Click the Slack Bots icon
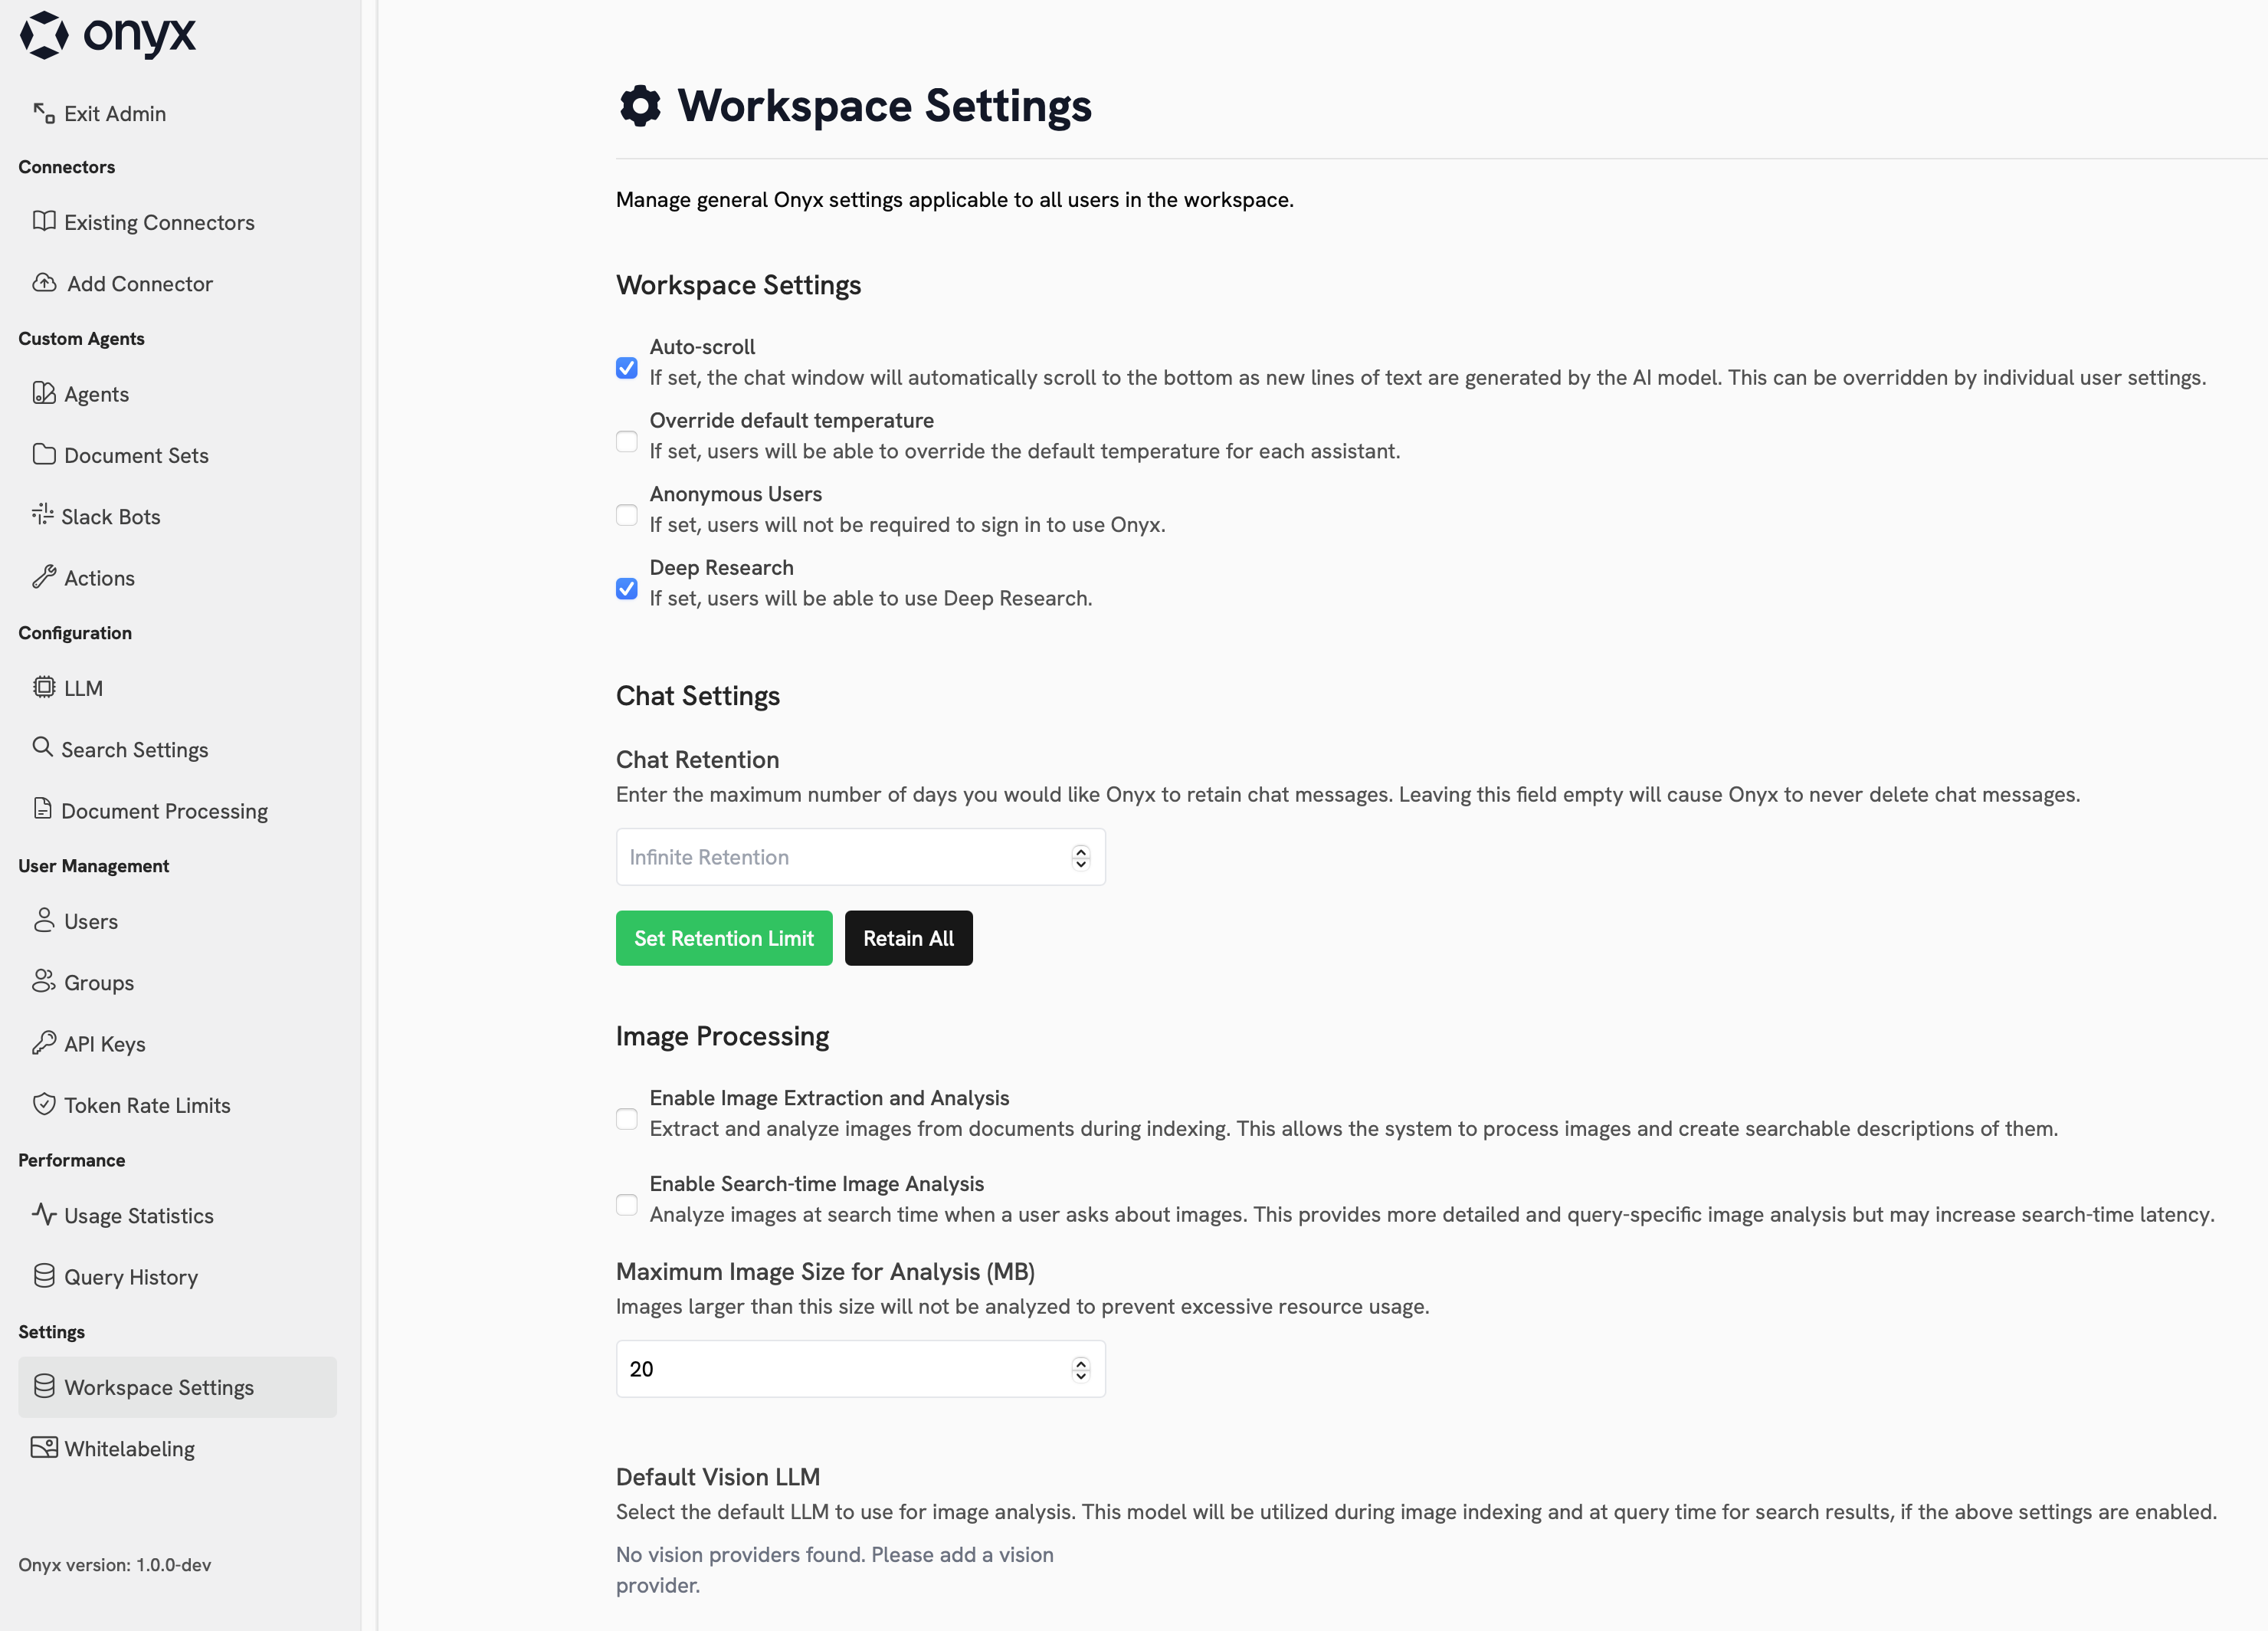The width and height of the screenshot is (2268, 1631). coord(42,515)
